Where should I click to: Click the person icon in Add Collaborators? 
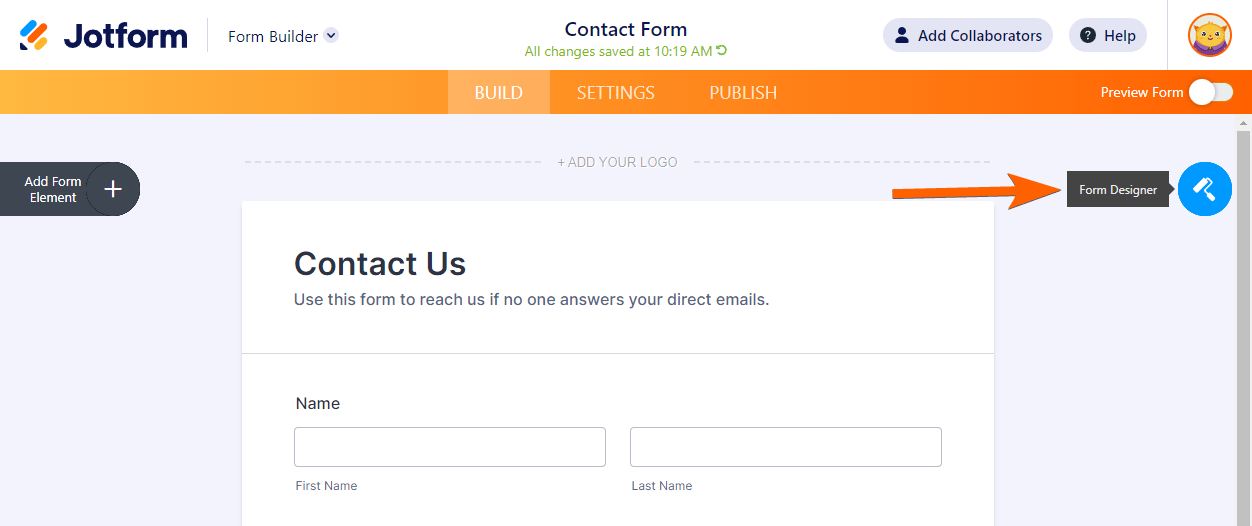click(902, 36)
